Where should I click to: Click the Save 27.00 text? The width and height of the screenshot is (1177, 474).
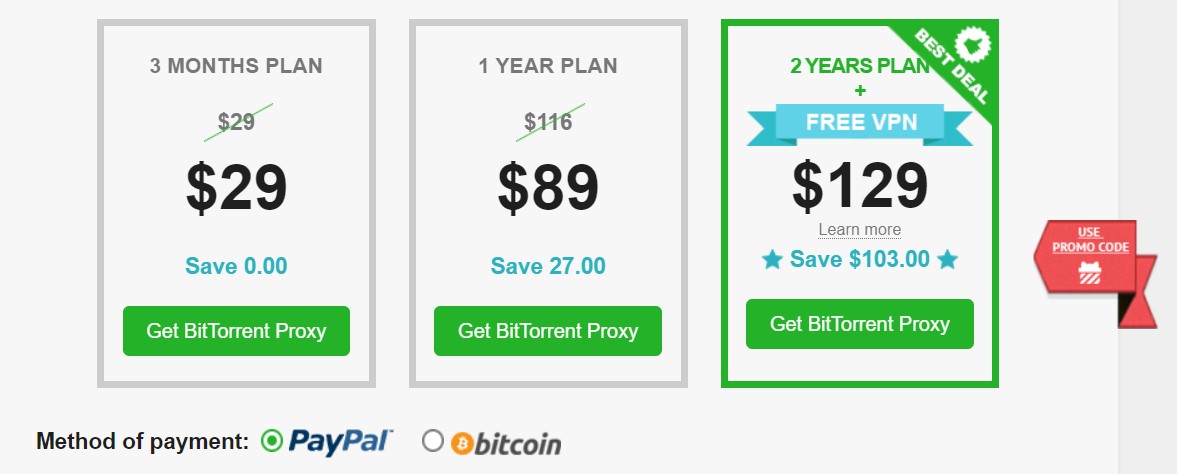[x=548, y=266]
